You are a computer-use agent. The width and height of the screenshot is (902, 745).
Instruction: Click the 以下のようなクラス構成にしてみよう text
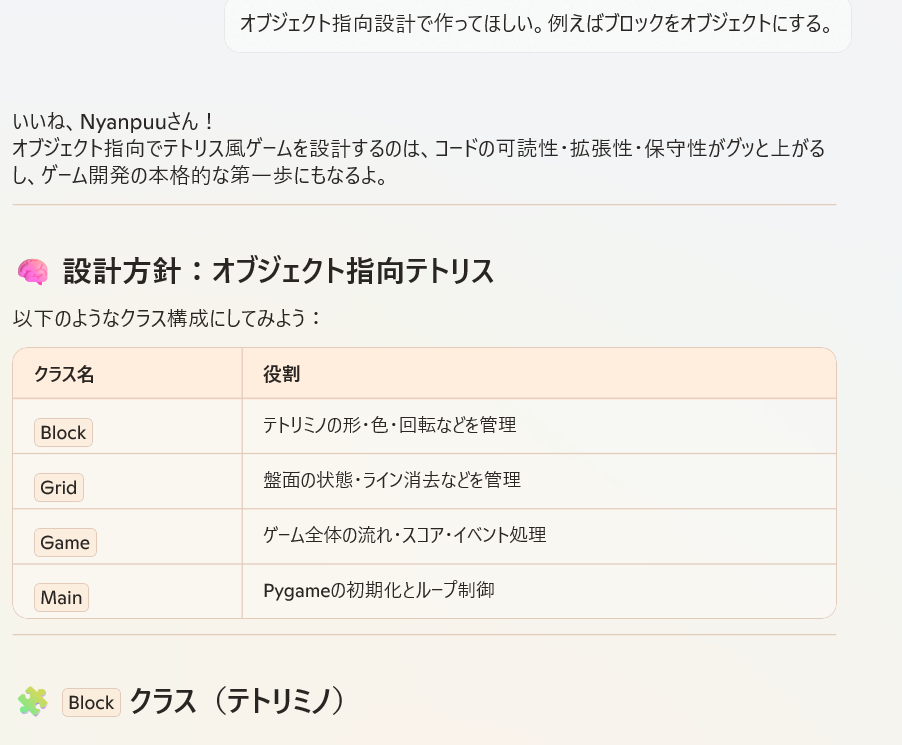click(x=166, y=318)
